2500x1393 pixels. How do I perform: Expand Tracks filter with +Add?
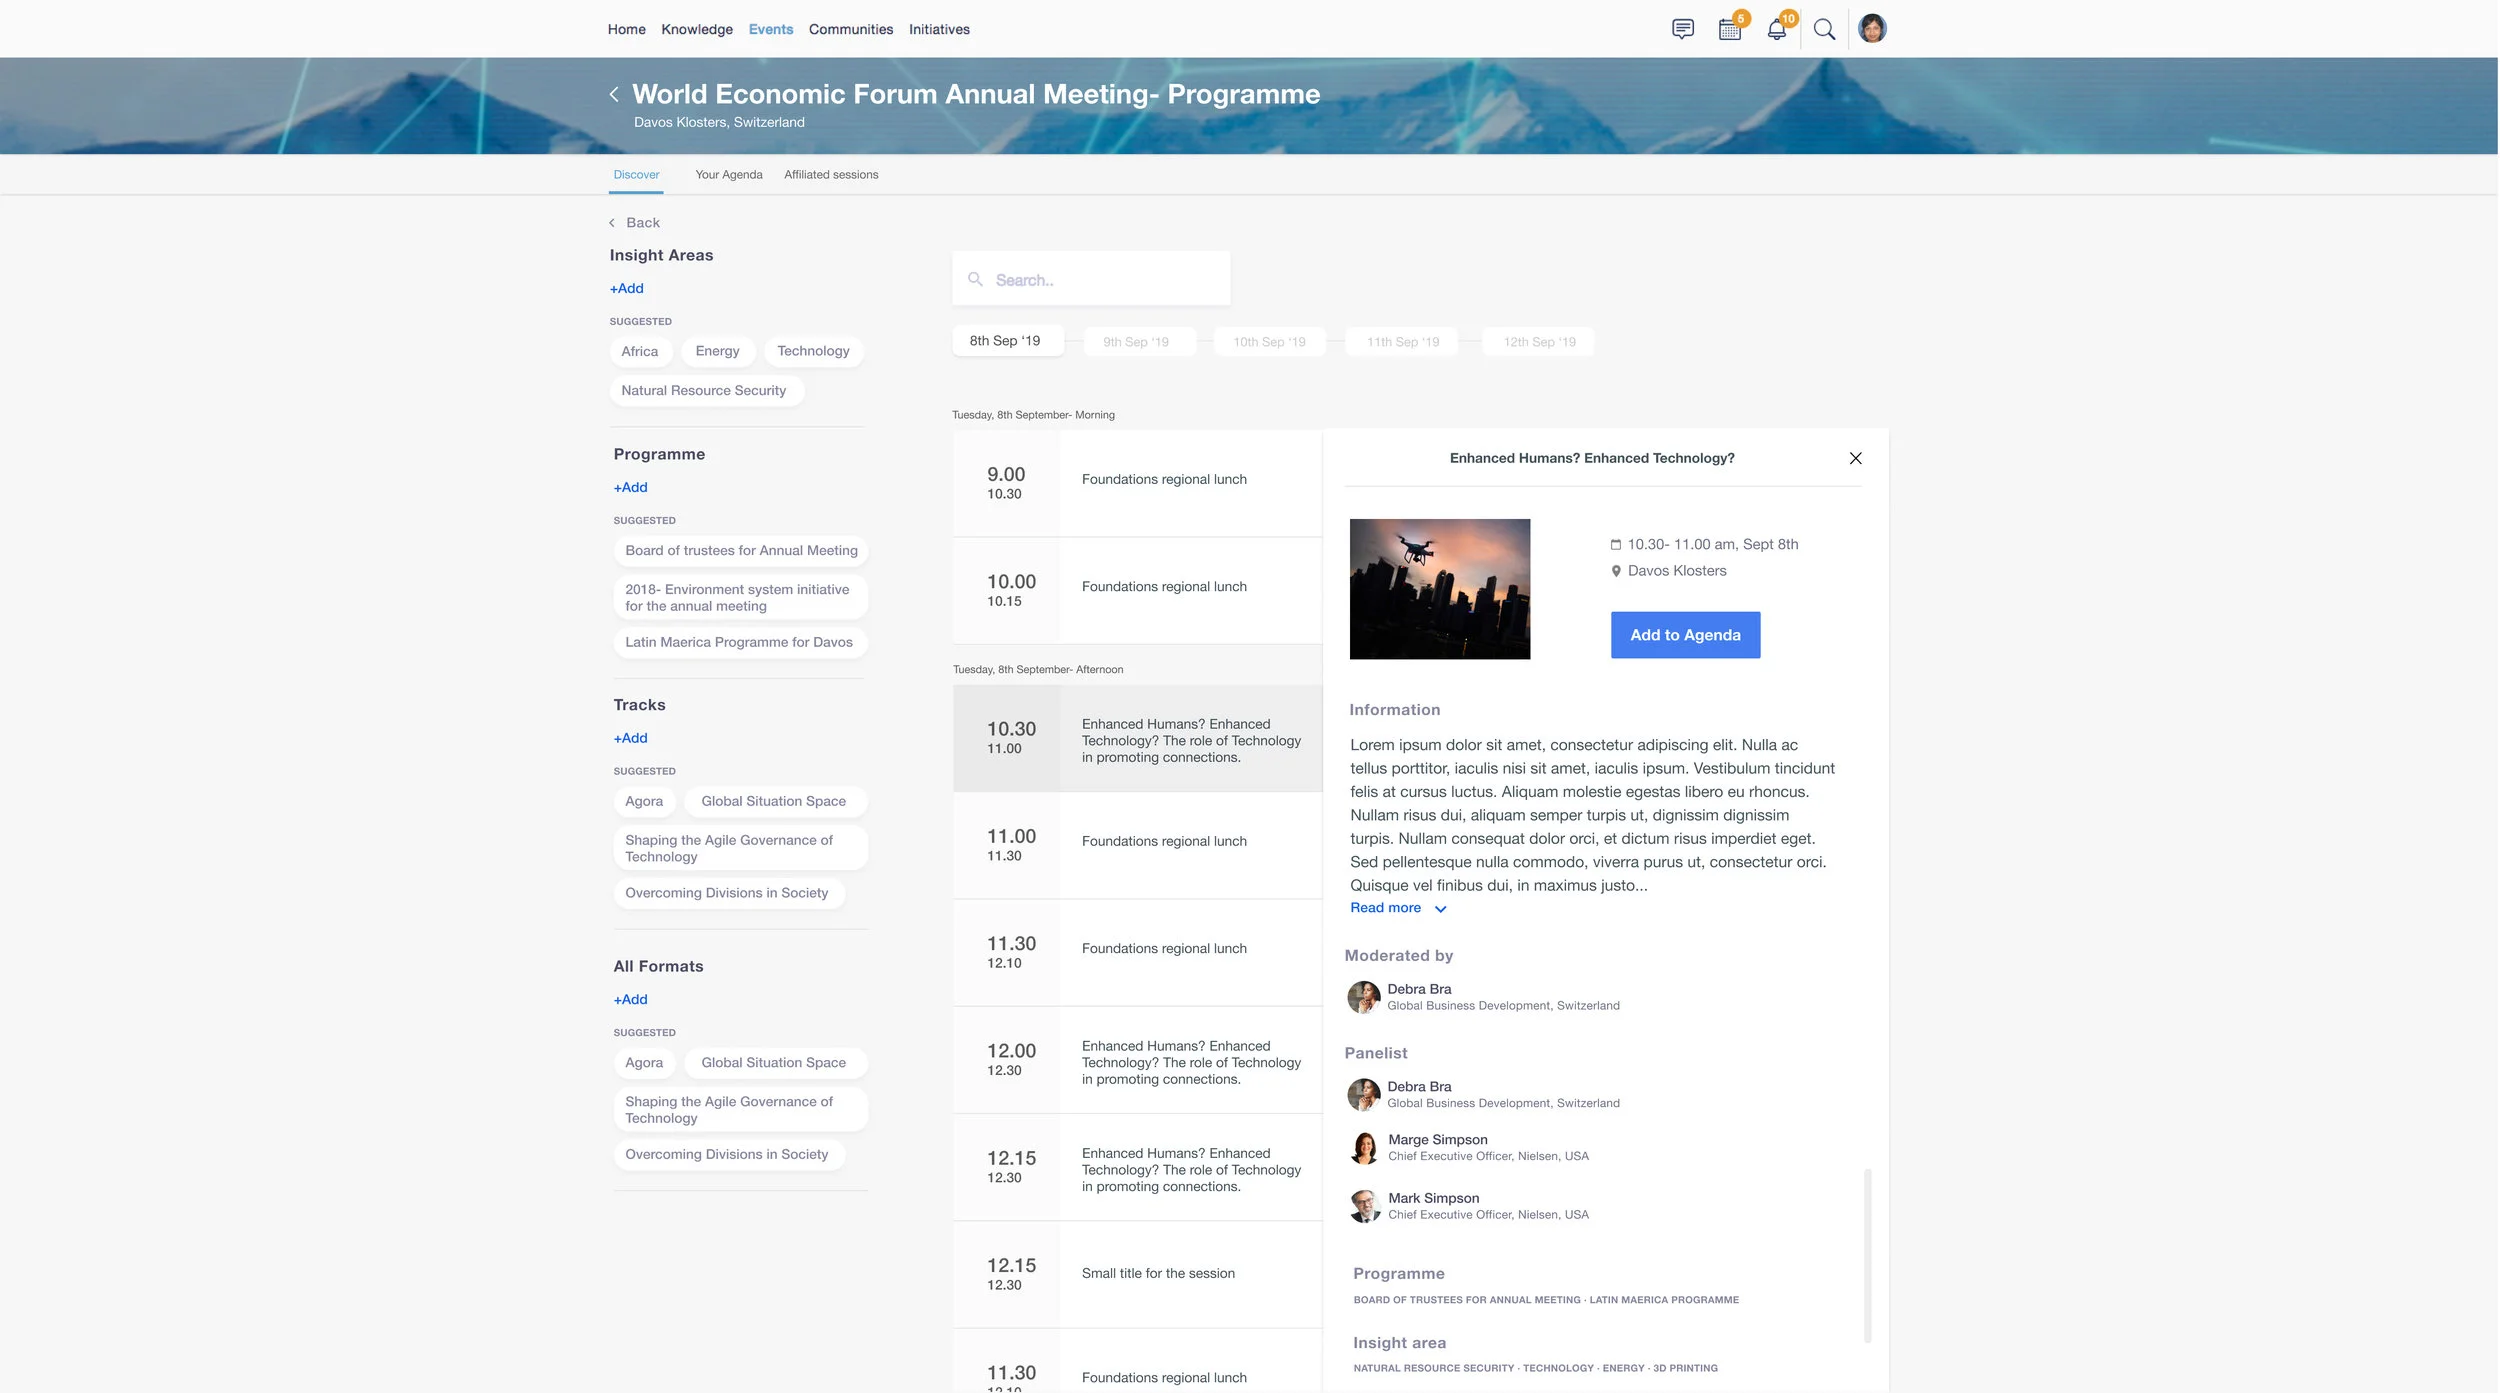(630, 738)
